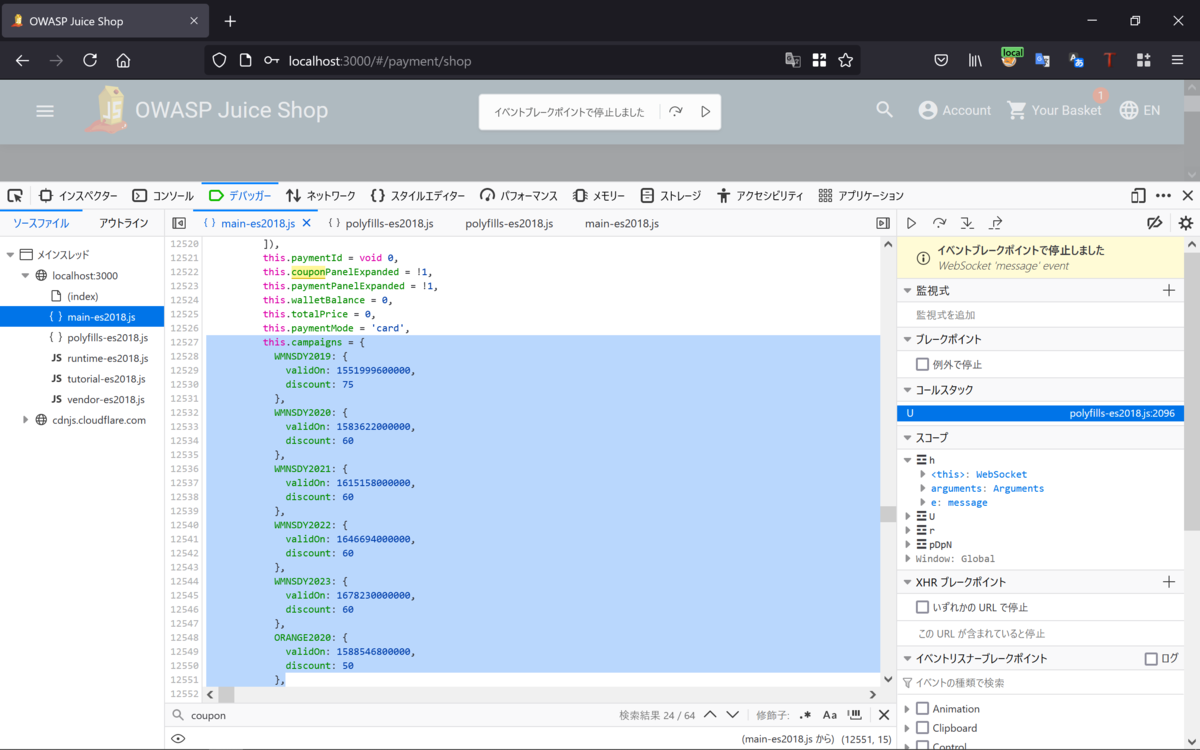Toggle whole word search modifier icon

(855, 715)
